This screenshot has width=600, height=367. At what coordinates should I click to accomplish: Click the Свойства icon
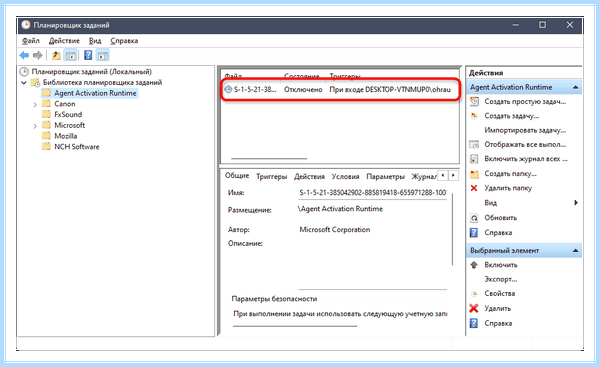474,294
